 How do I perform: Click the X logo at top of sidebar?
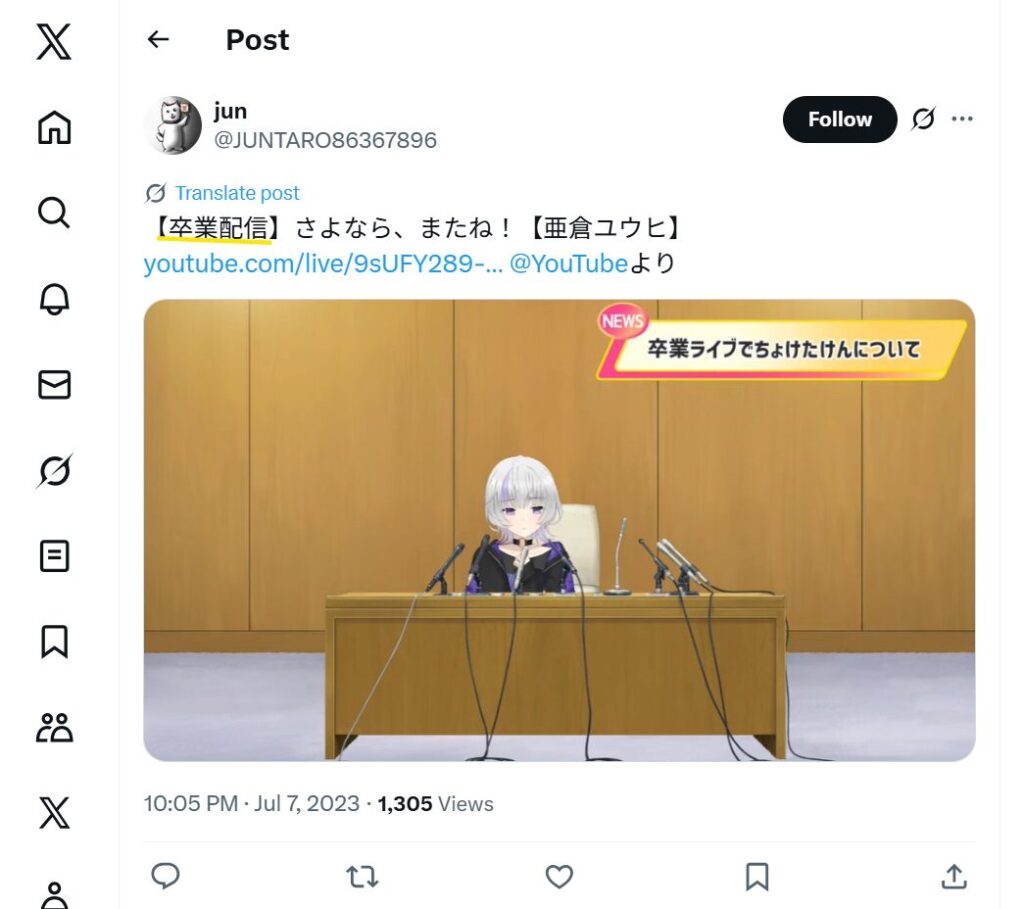(x=54, y=42)
